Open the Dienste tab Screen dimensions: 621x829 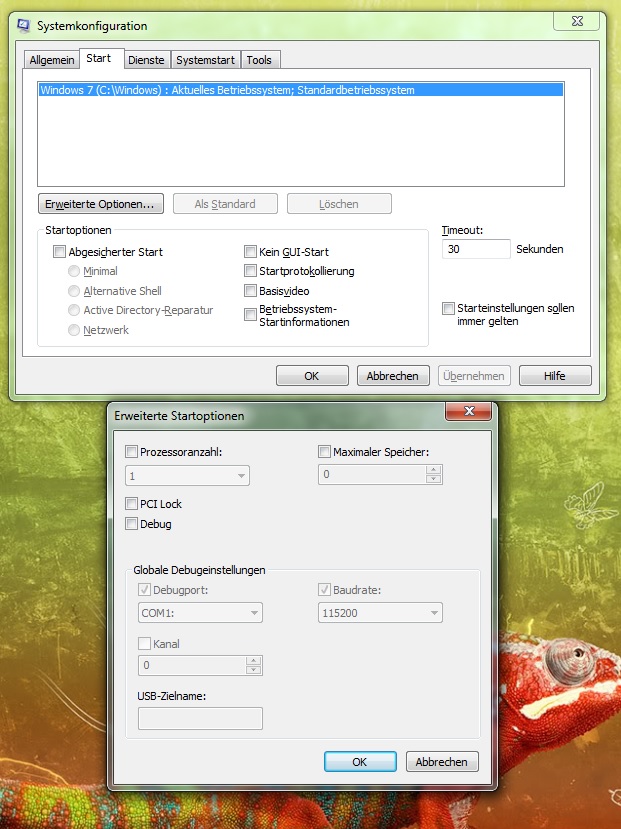[x=146, y=60]
